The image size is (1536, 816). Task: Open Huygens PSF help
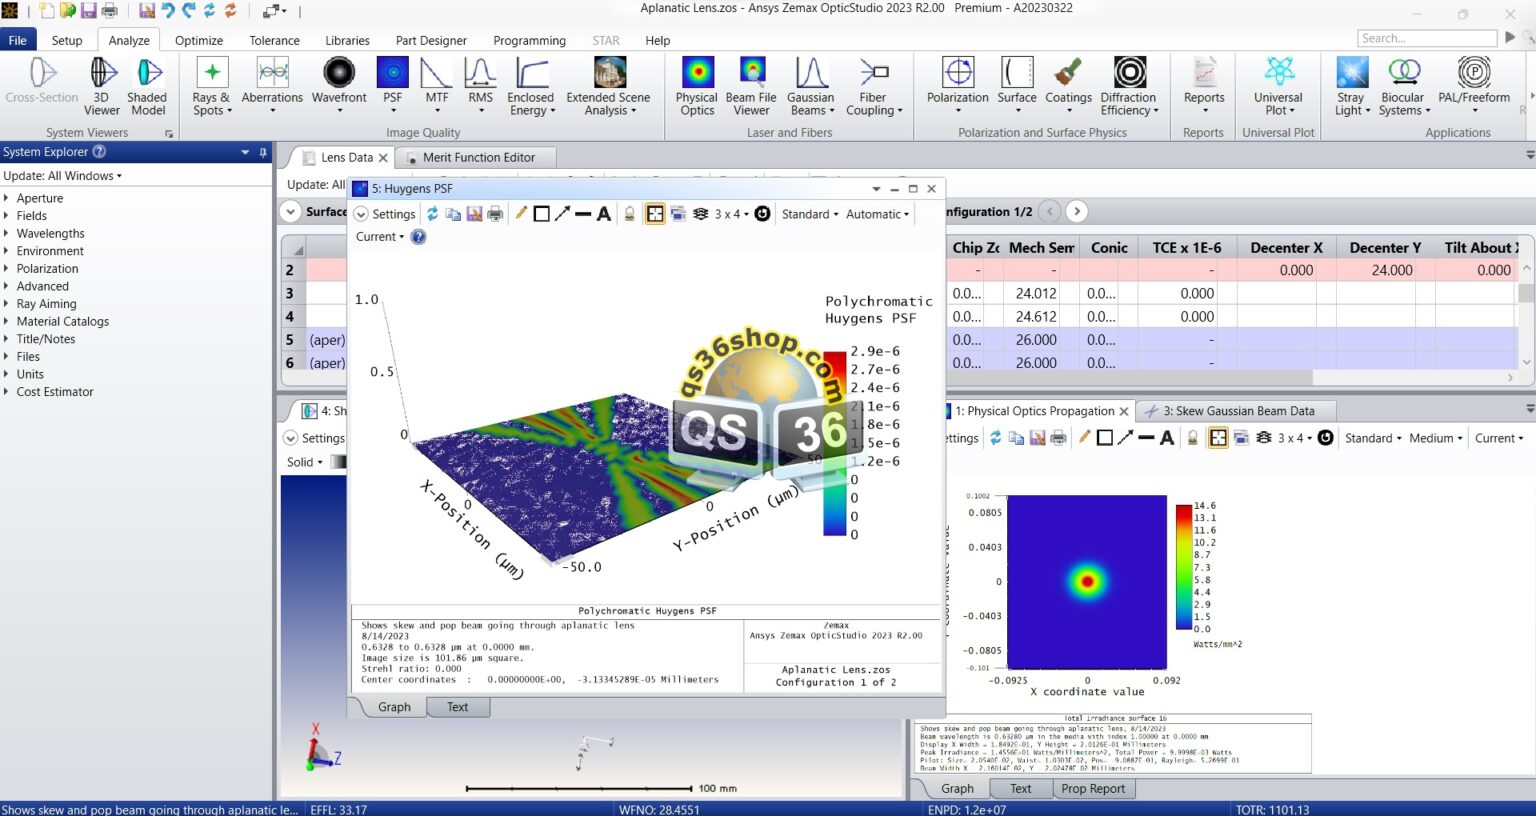[419, 237]
